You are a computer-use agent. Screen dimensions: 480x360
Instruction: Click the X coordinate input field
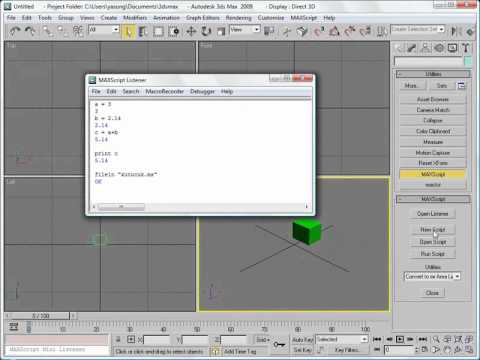point(157,340)
